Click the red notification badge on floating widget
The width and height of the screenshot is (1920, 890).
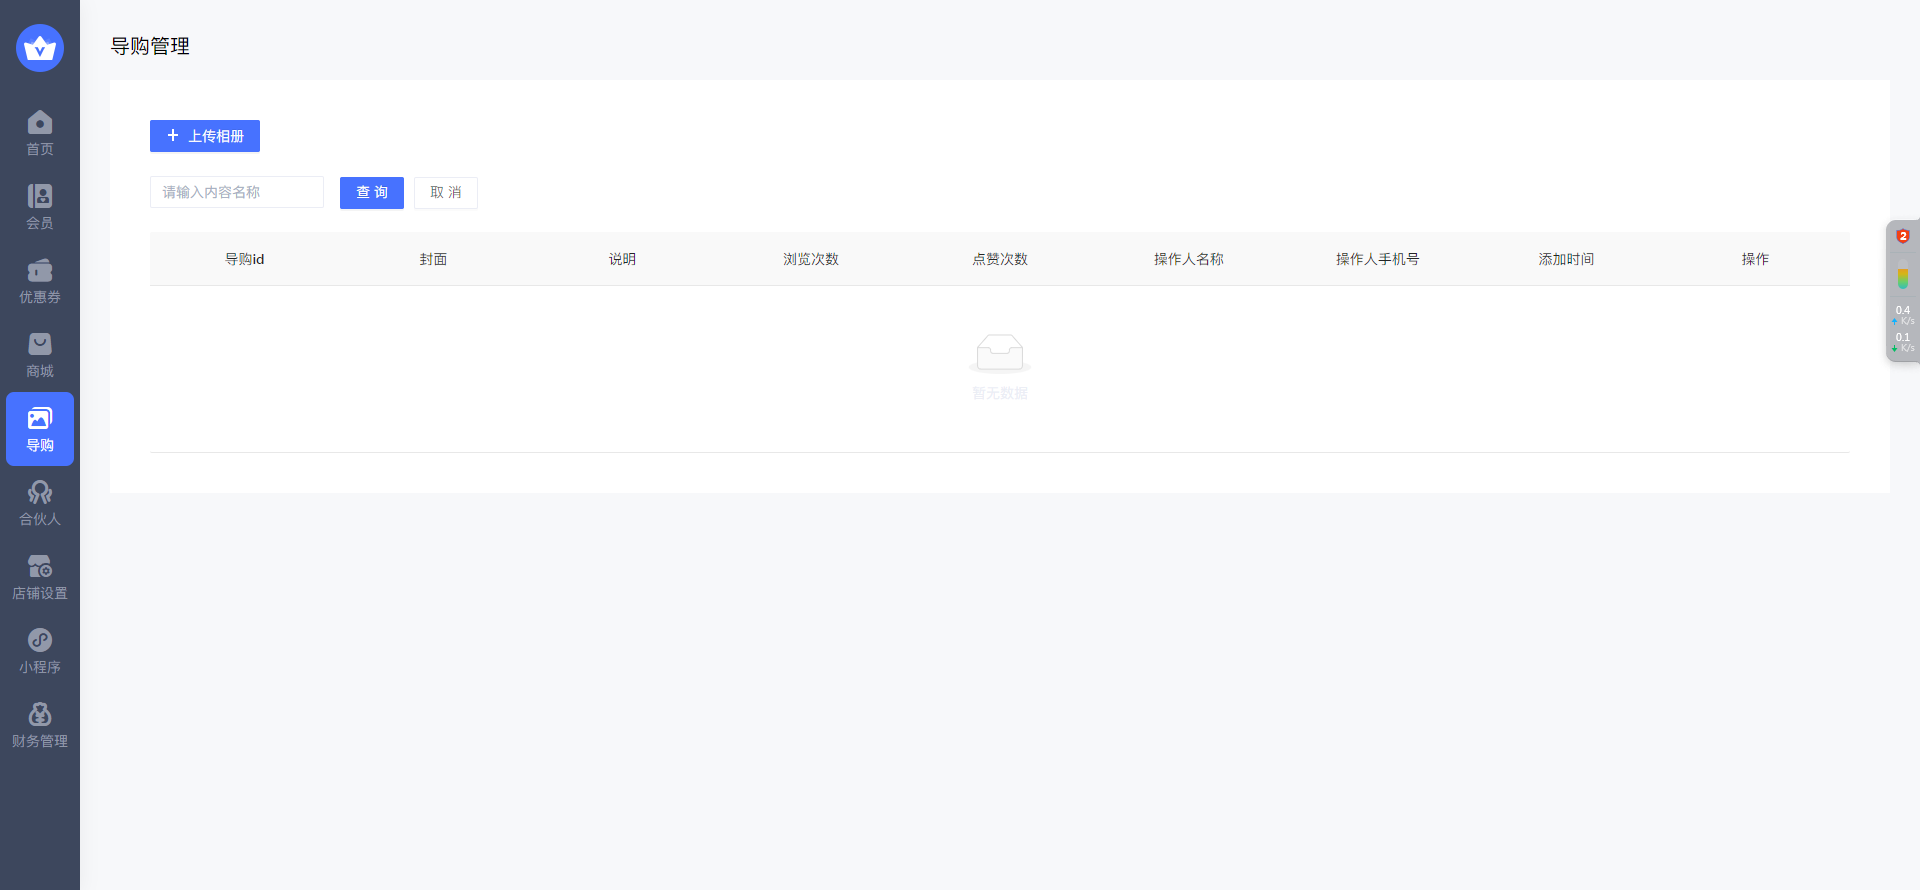click(x=1903, y=237)
